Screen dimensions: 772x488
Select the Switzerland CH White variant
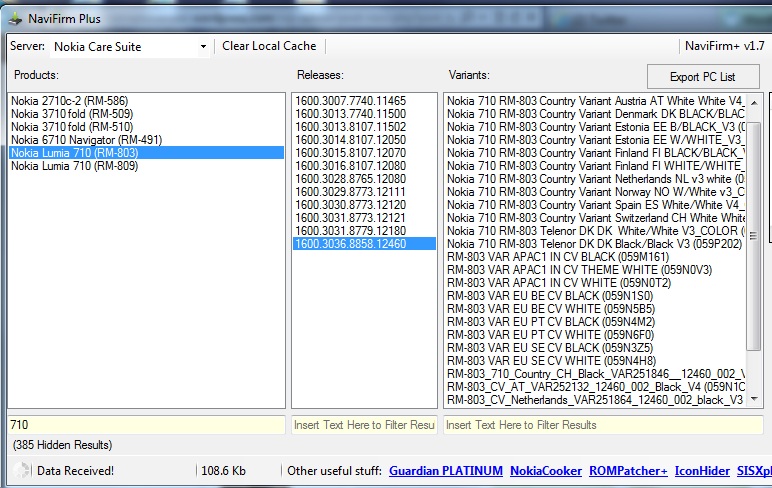click(x=596, y=218)
